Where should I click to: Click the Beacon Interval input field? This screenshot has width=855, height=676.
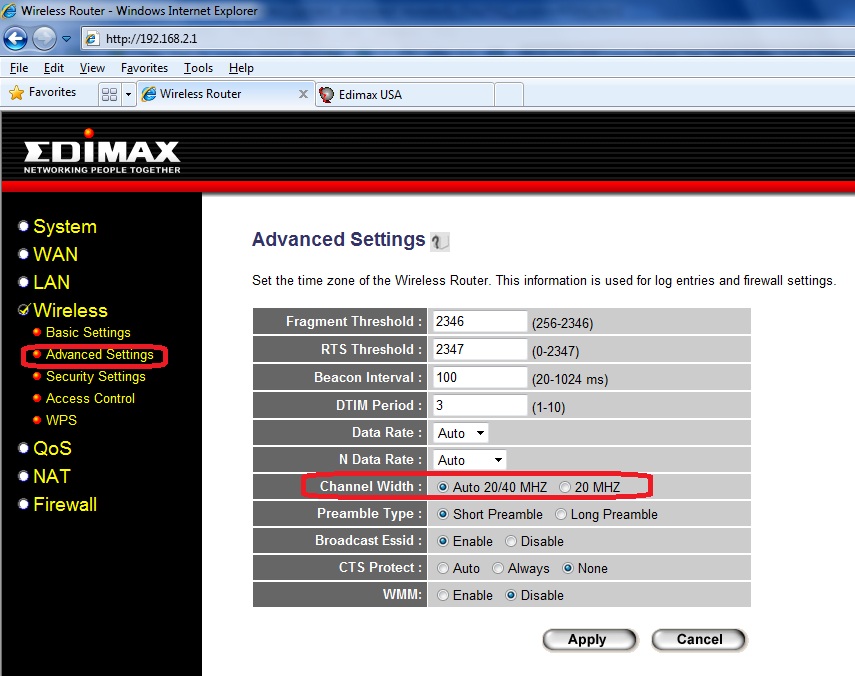479,377
